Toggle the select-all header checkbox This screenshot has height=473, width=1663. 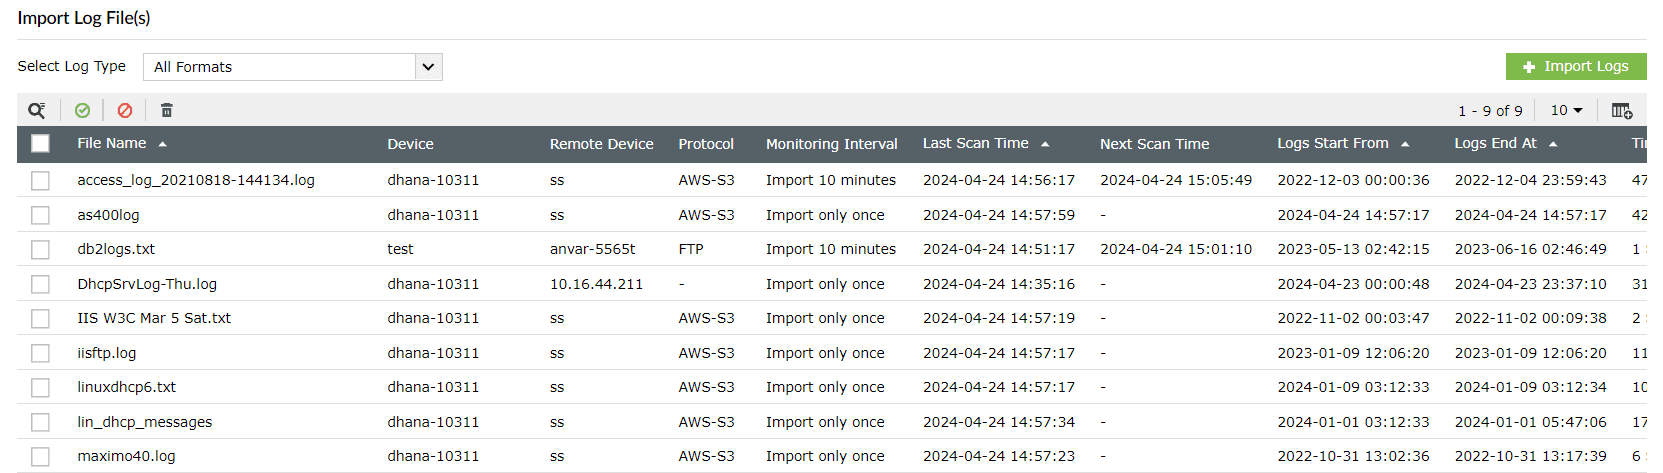click(x=40, y=143)
